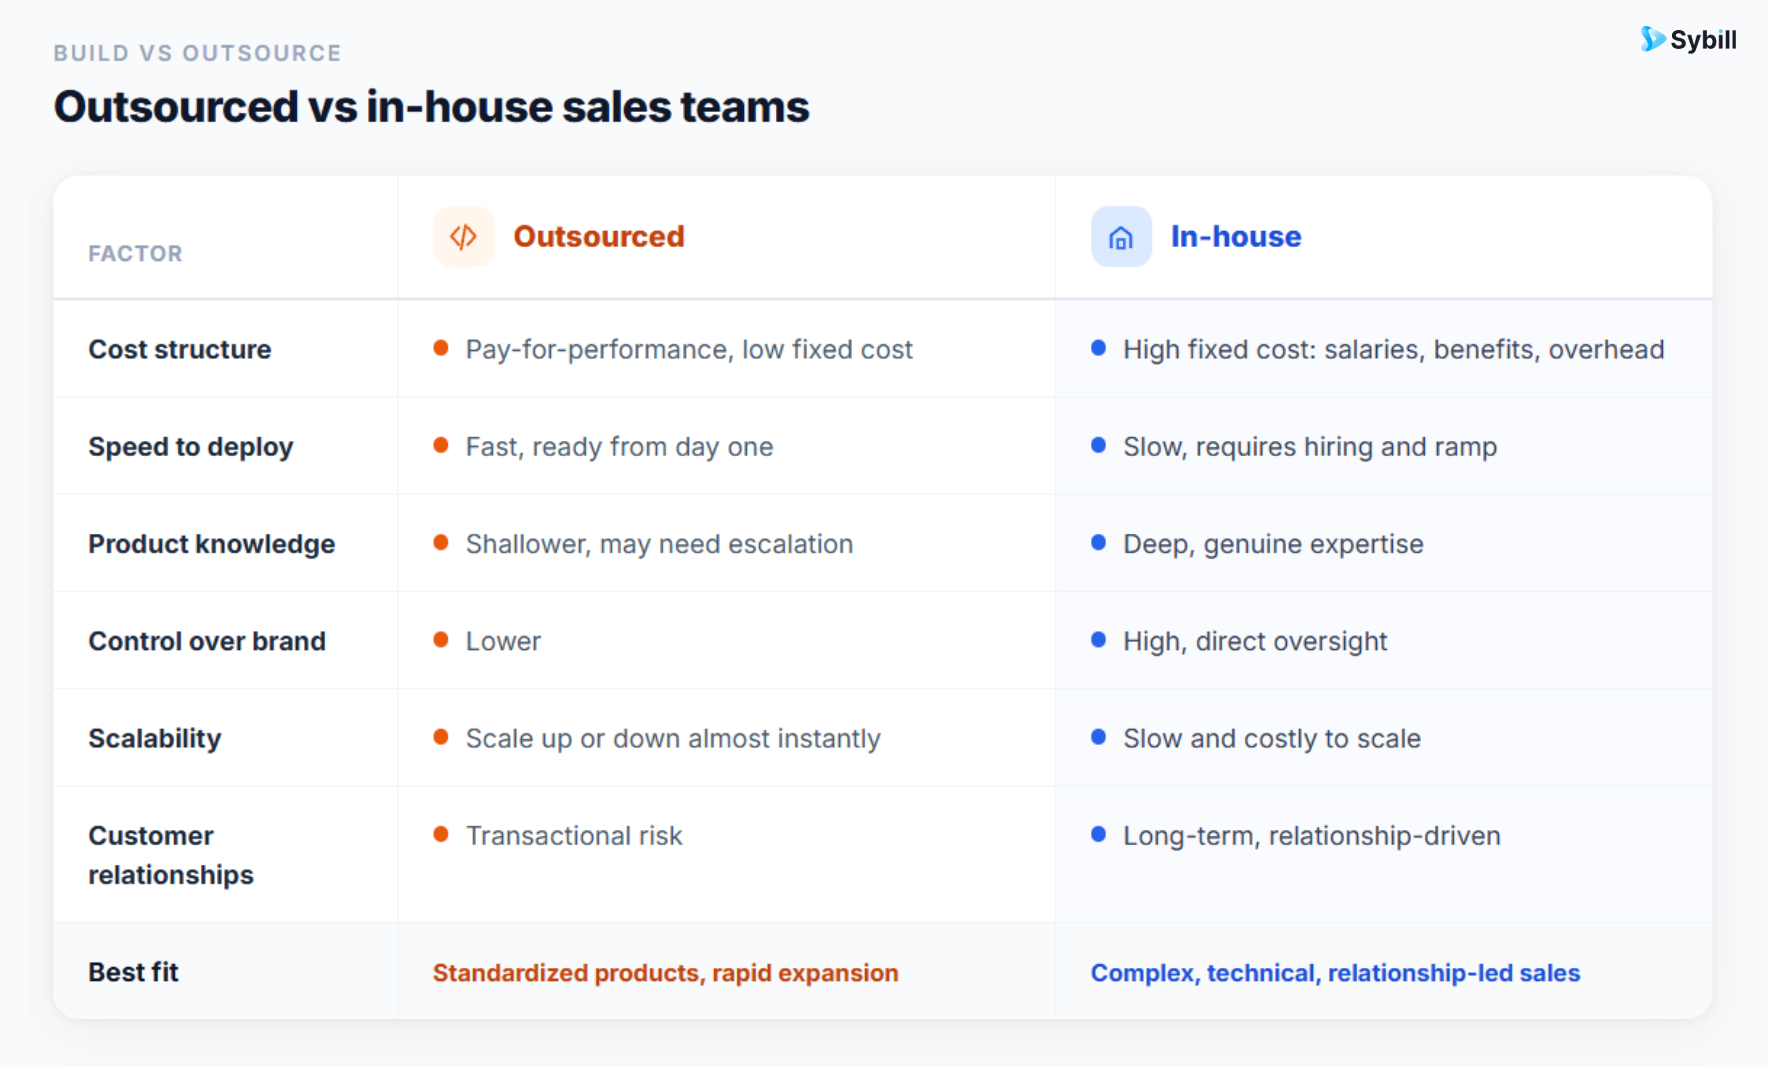The width and height of the screenshot is (1768, 1067).
Task: Select the Outsourced column header text
Action: [x=599, y=237]
